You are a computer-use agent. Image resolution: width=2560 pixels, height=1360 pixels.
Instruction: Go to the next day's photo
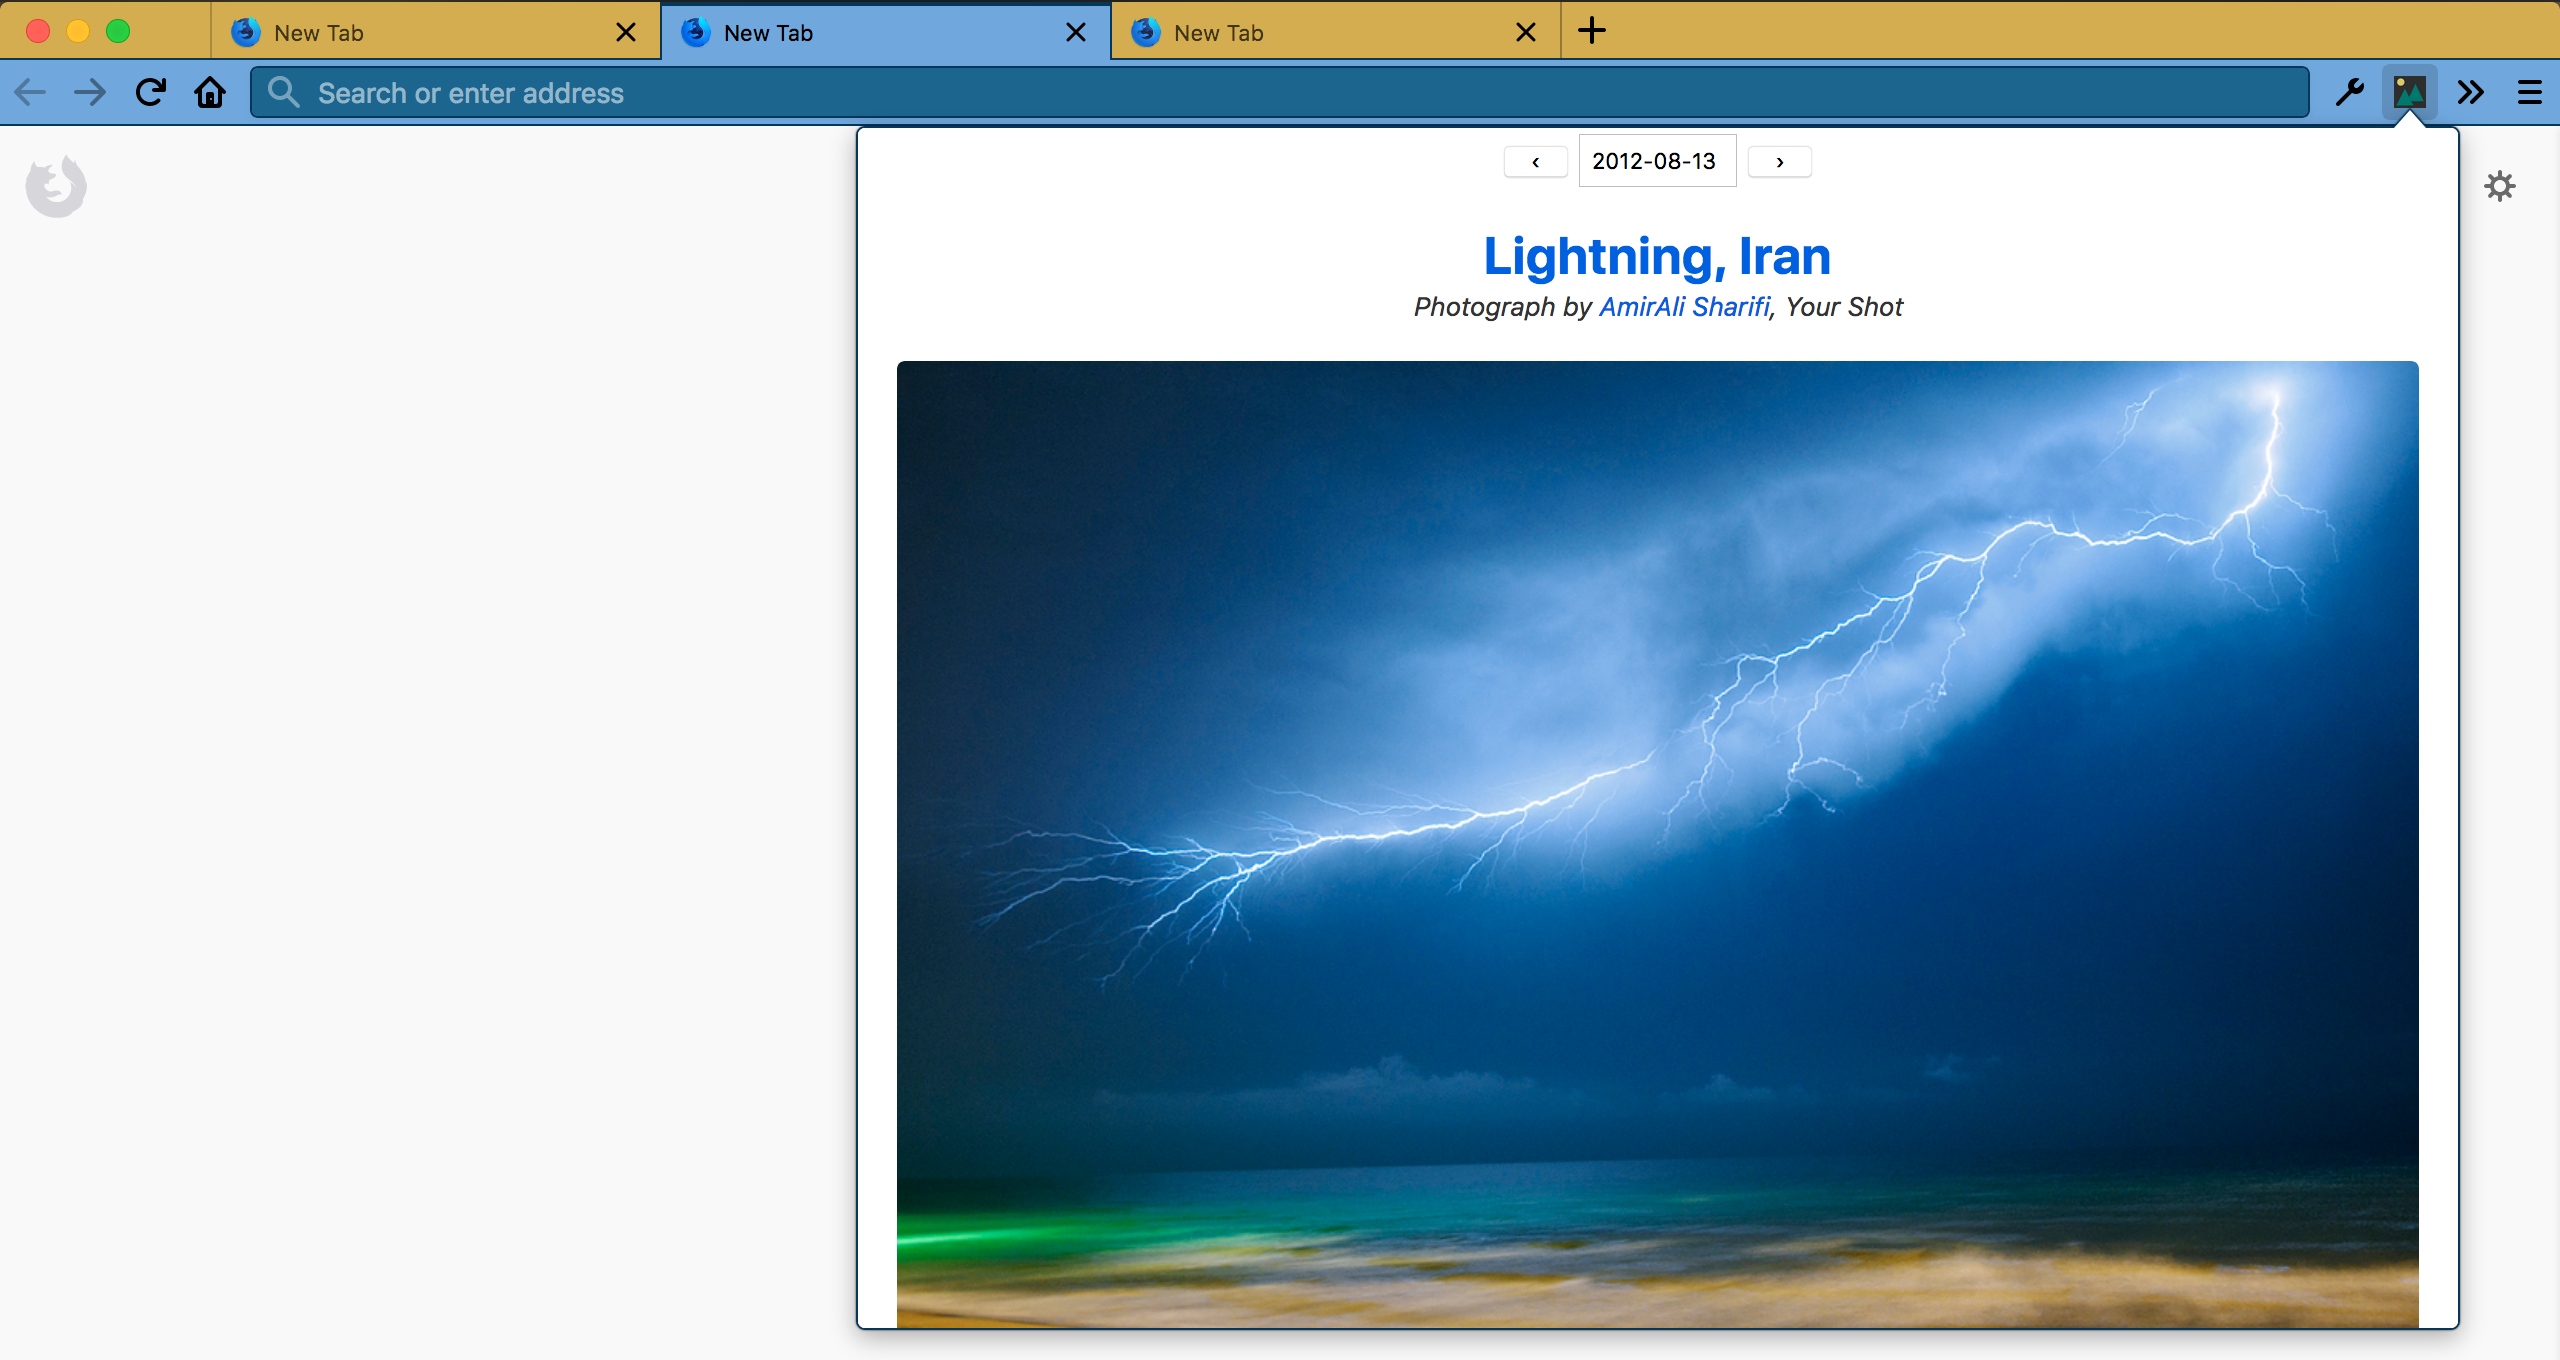1779,162
